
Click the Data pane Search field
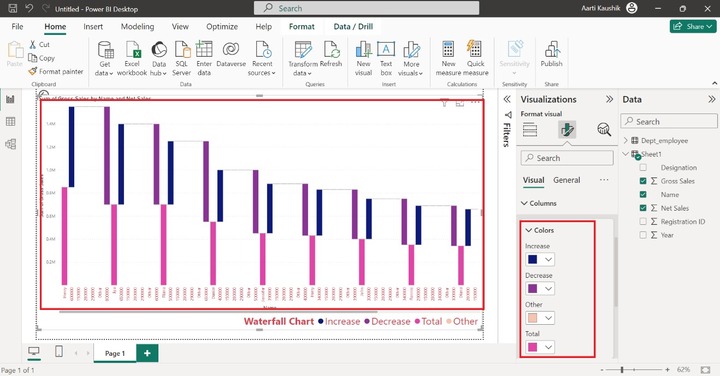669,121
